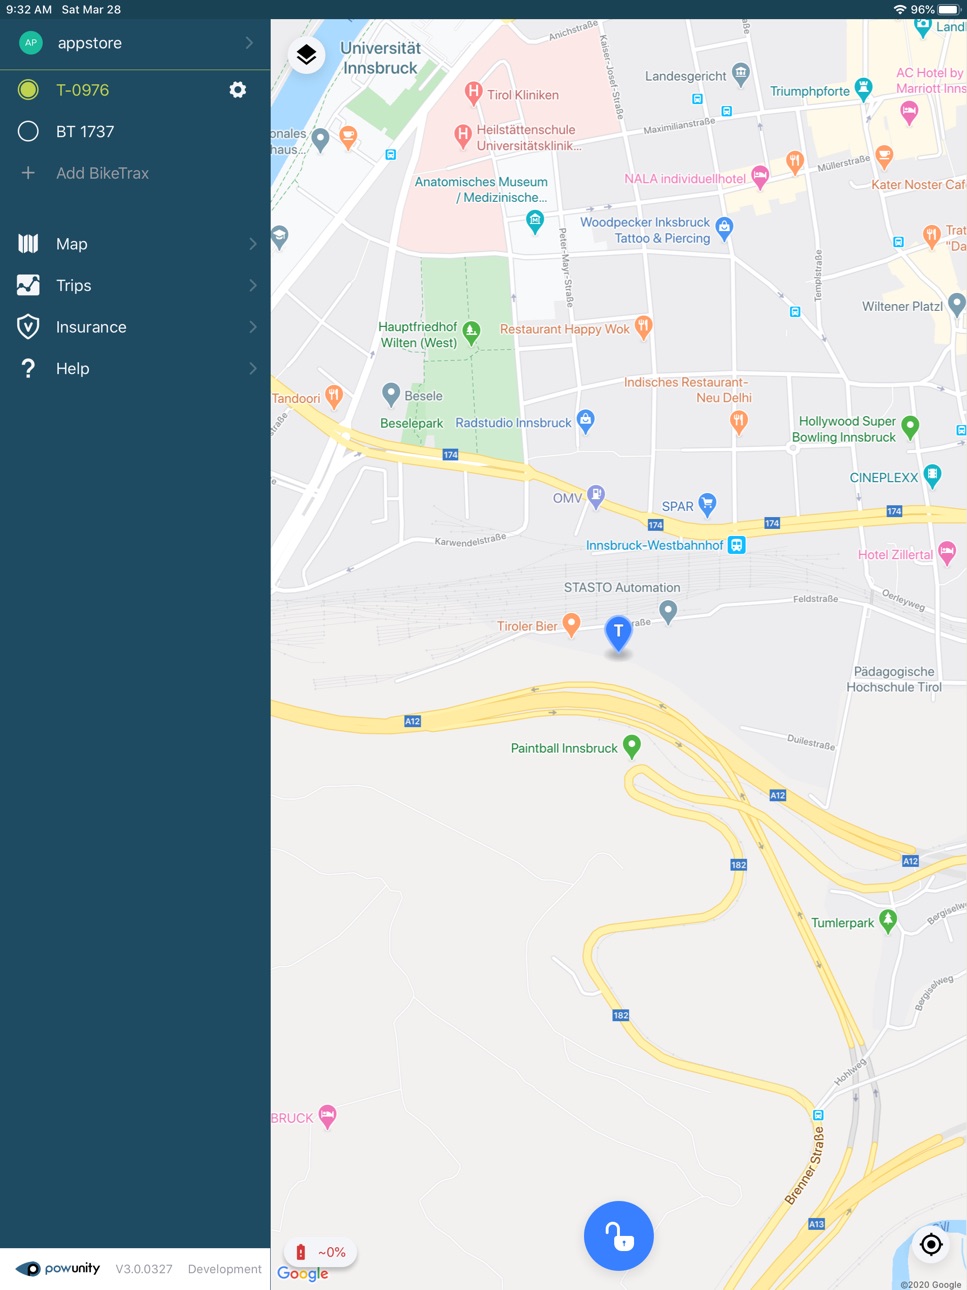This screenshot has height=1290, width=967.
Task: Tap the battery status in status bar
Action: tap(937, 9)
